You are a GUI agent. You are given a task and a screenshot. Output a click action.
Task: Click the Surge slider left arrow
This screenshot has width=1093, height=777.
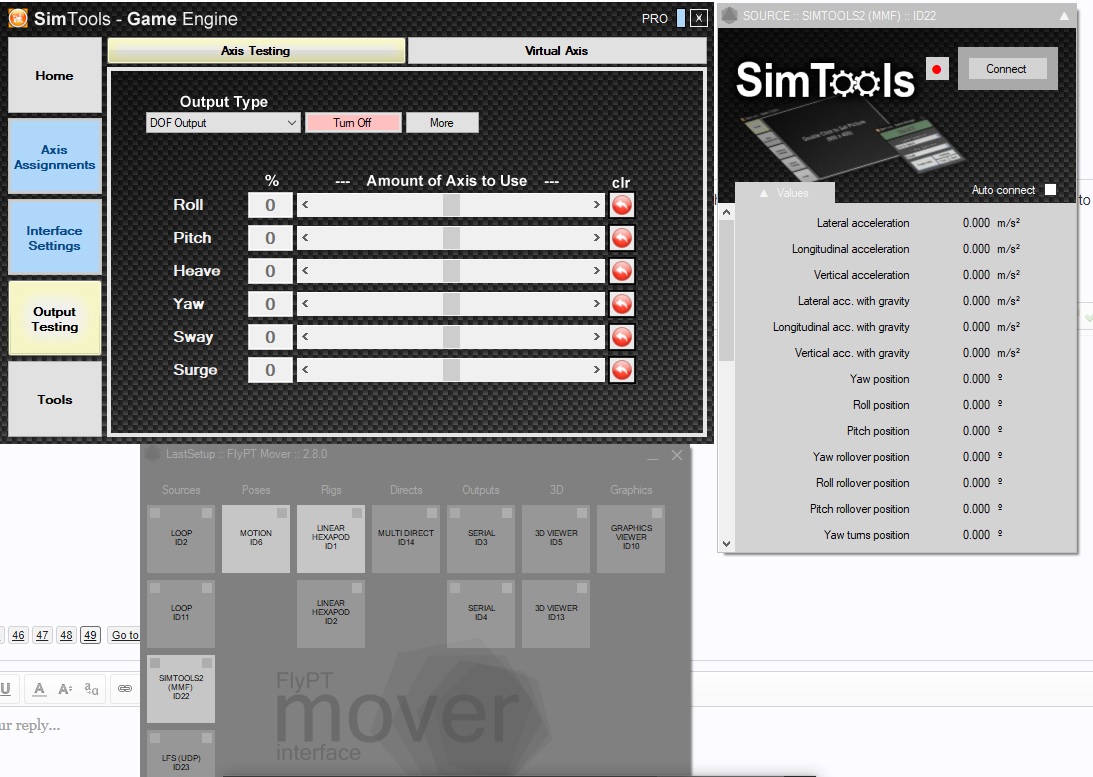coord(305,369)
